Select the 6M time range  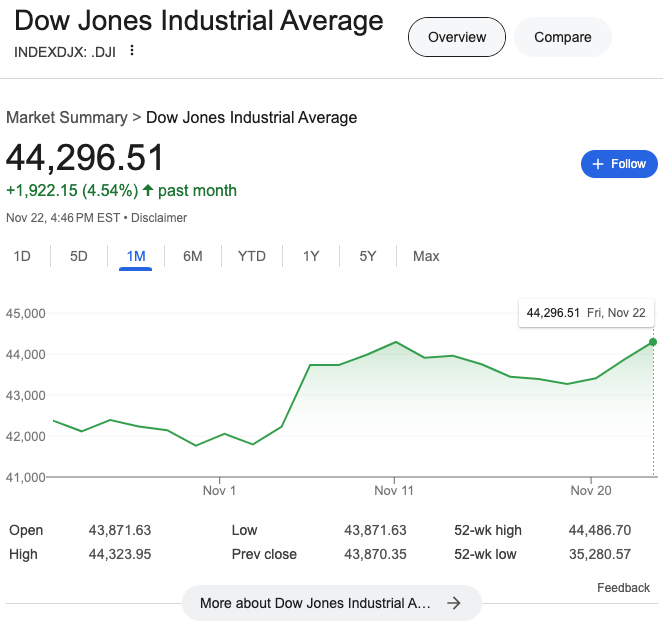click(193, 256)
